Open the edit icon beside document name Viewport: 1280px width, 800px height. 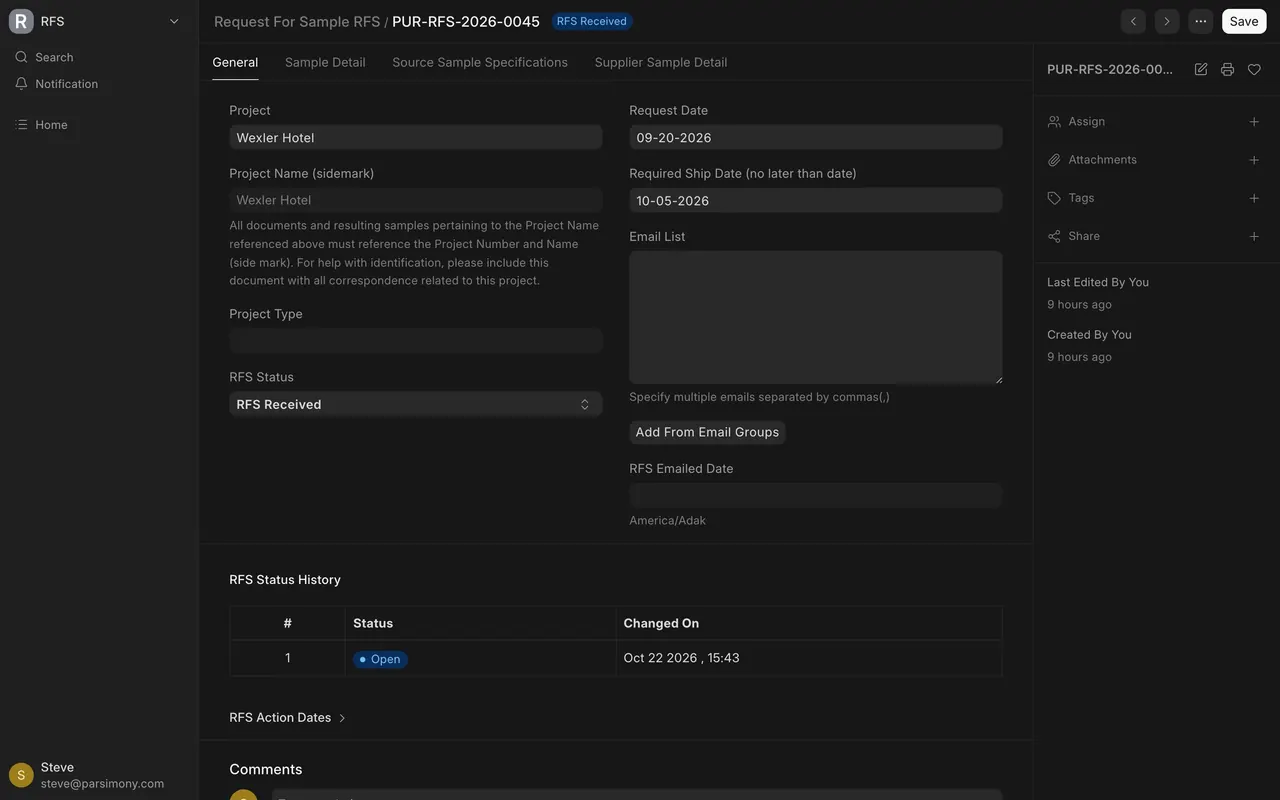1201,69
